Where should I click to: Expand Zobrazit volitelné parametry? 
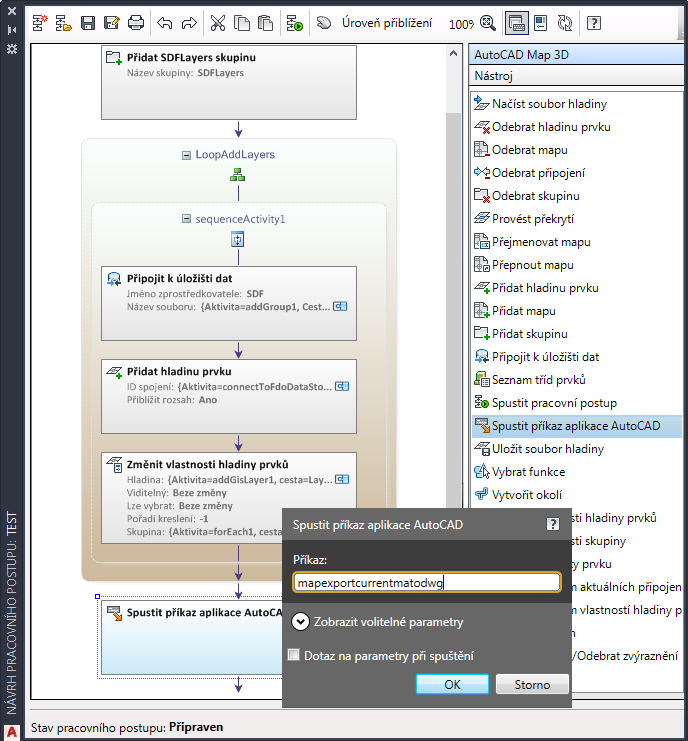(x=301, y=622)
